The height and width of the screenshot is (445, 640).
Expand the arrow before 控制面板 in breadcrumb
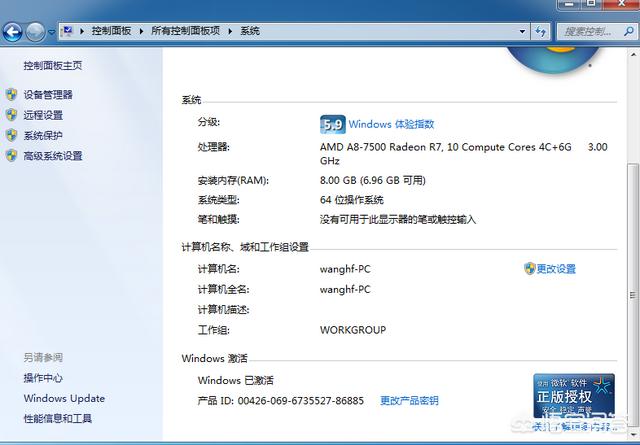[82, 31]
